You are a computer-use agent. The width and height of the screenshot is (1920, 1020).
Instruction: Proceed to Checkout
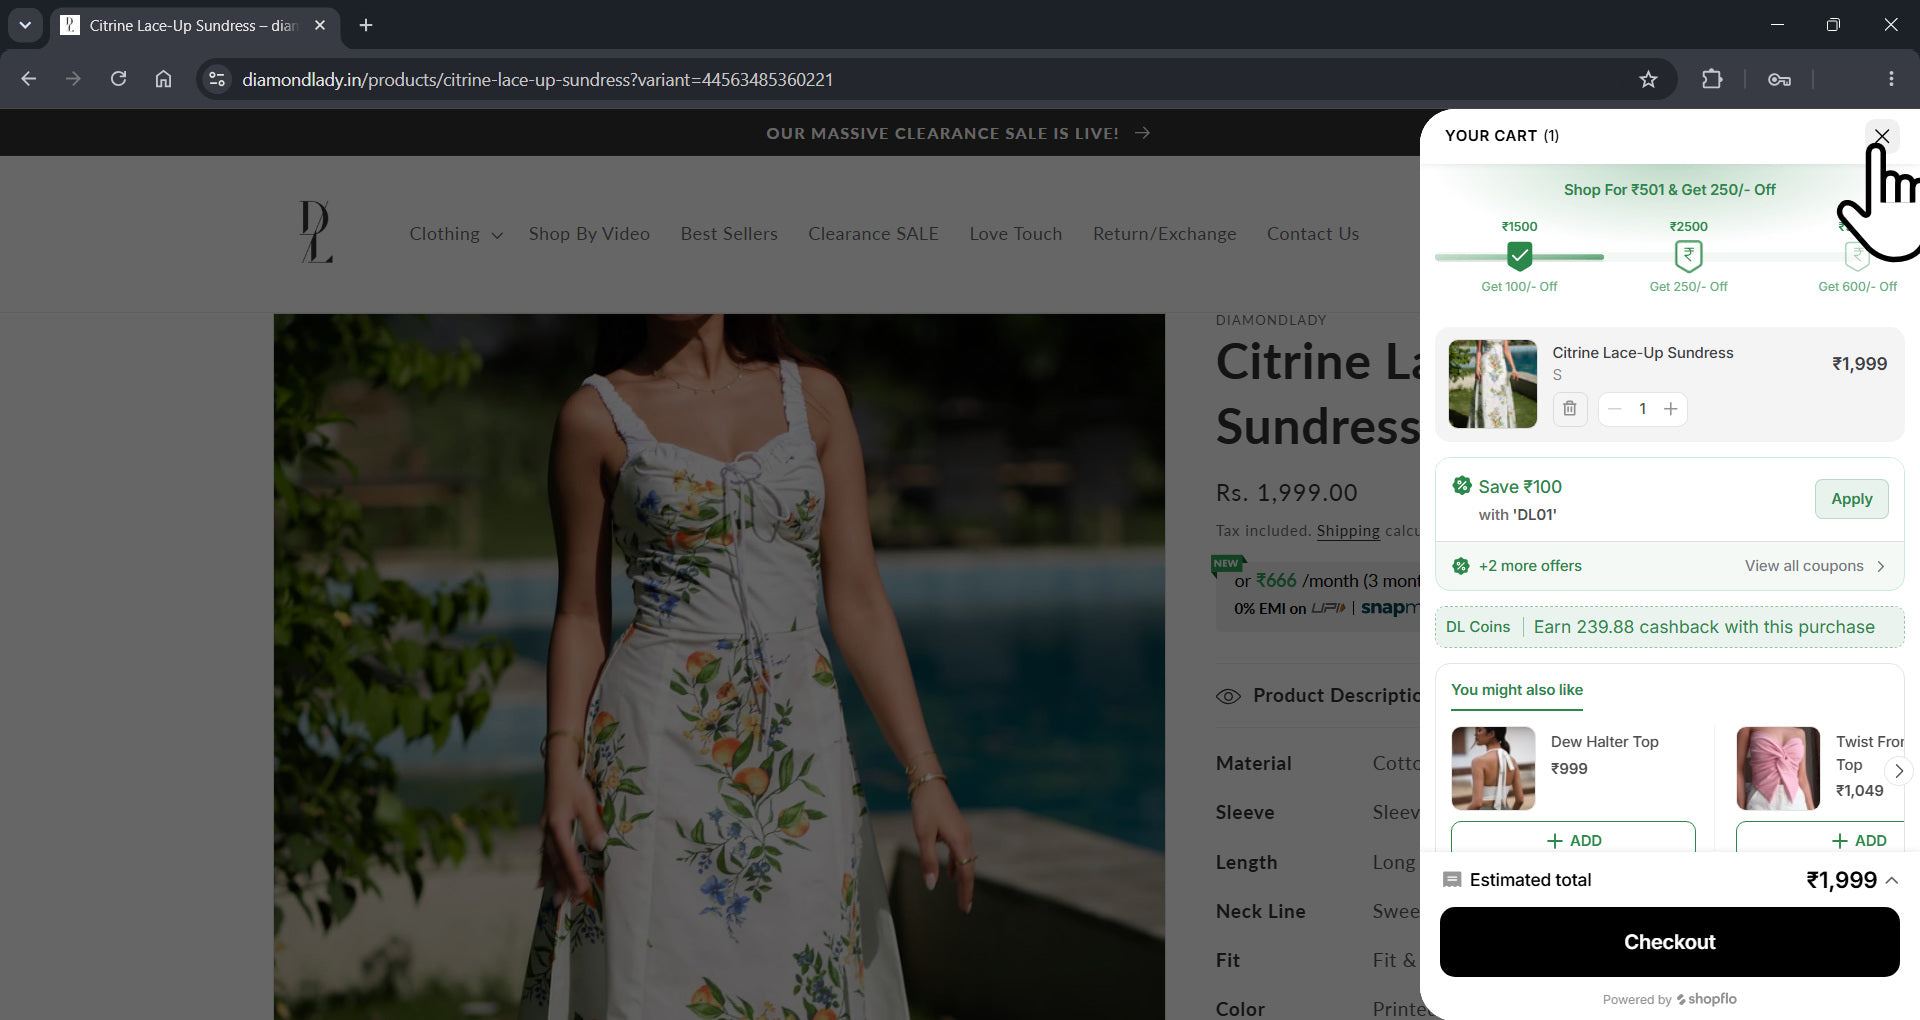(x=1669, y=942)
